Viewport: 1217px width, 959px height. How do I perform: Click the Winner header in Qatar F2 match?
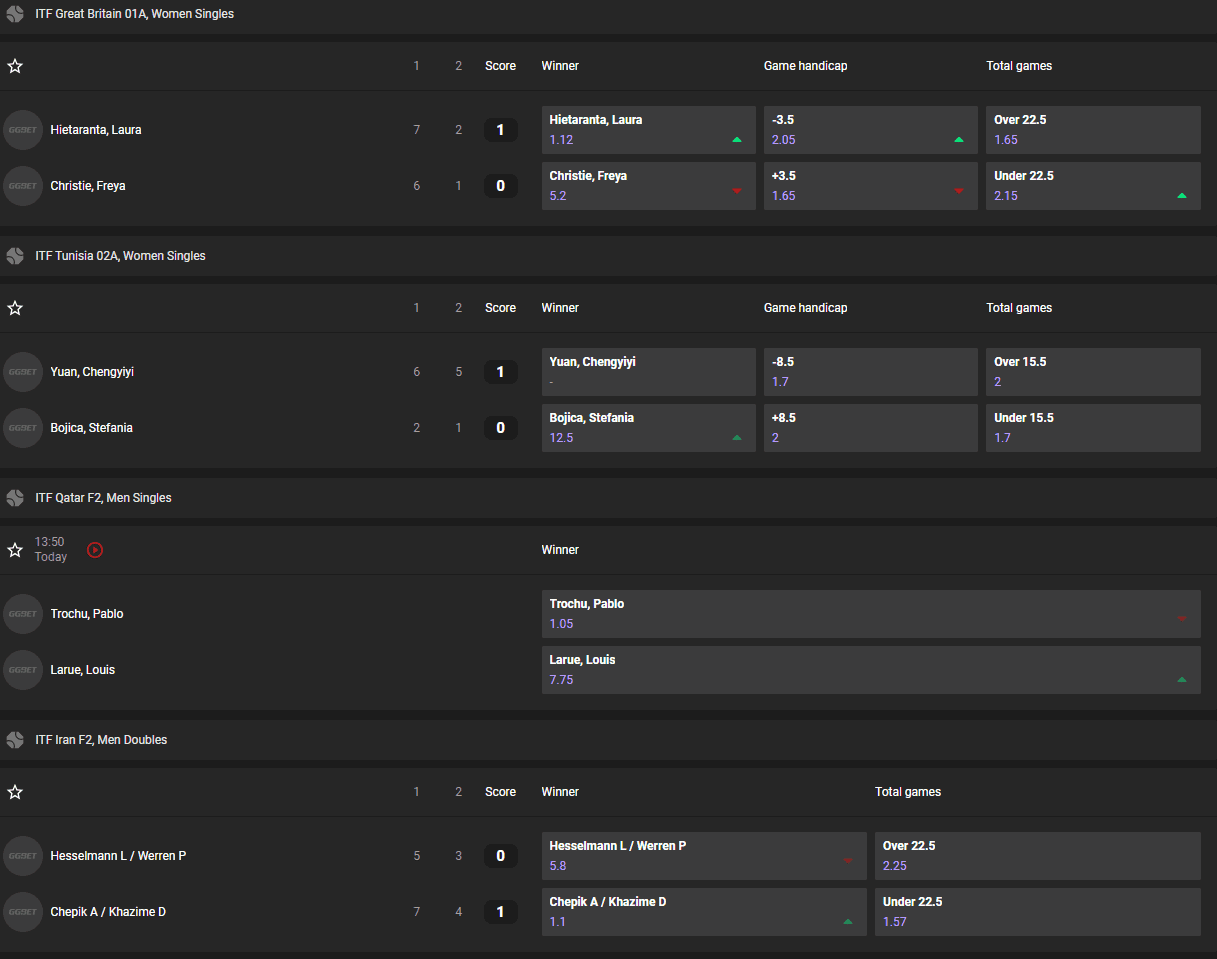pyautogui.click(x=560, y=550)
